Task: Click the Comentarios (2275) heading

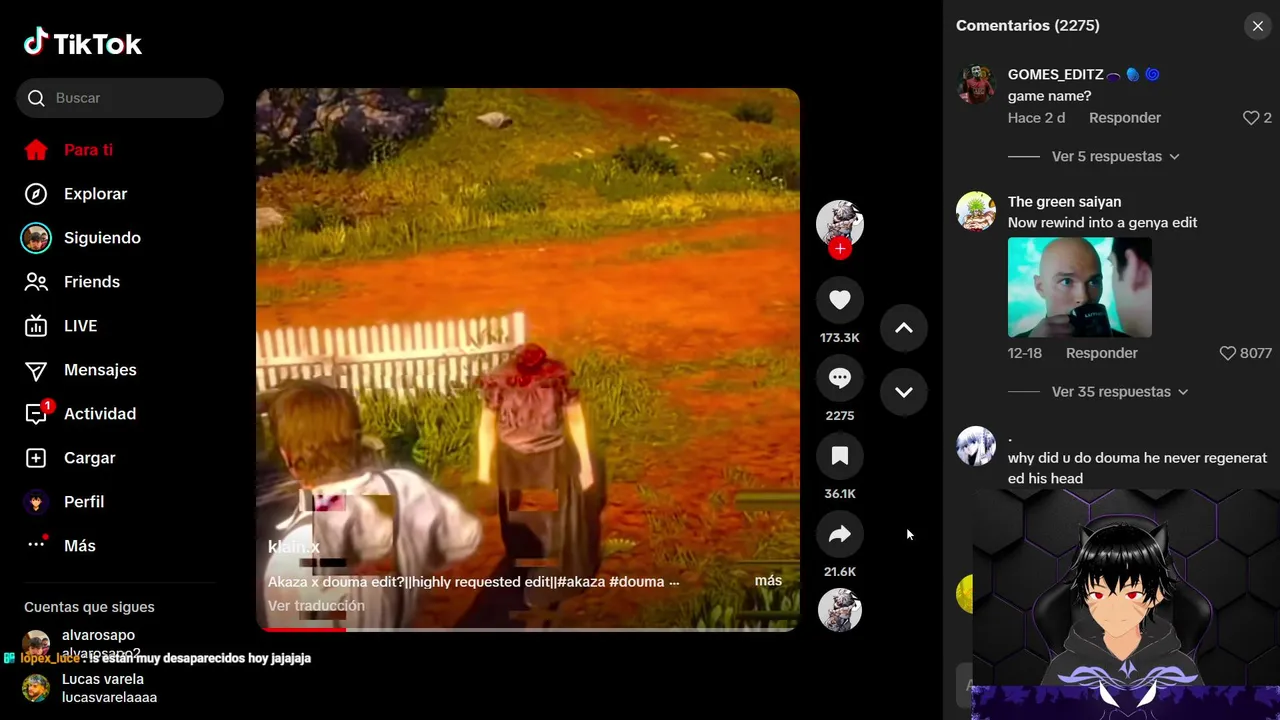Action: 1028,26
